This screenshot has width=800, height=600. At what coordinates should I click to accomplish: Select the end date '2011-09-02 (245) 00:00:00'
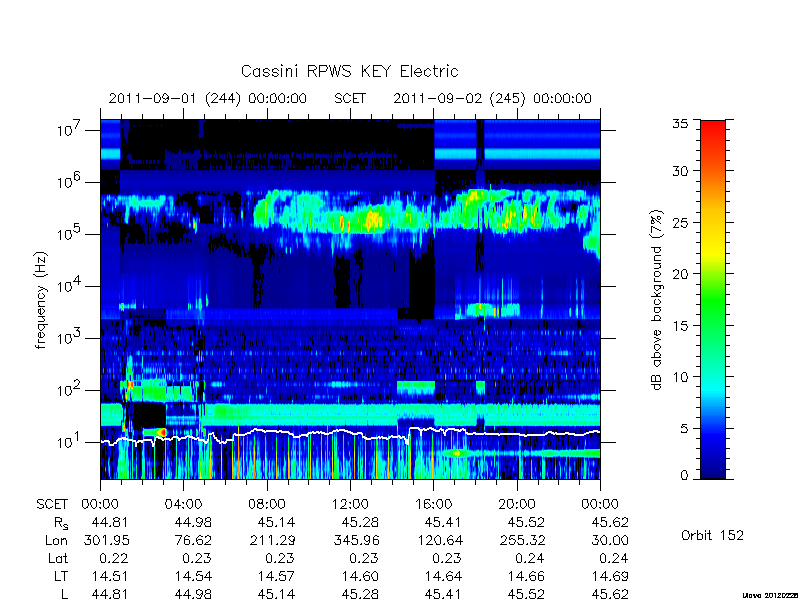coord(492,98)
